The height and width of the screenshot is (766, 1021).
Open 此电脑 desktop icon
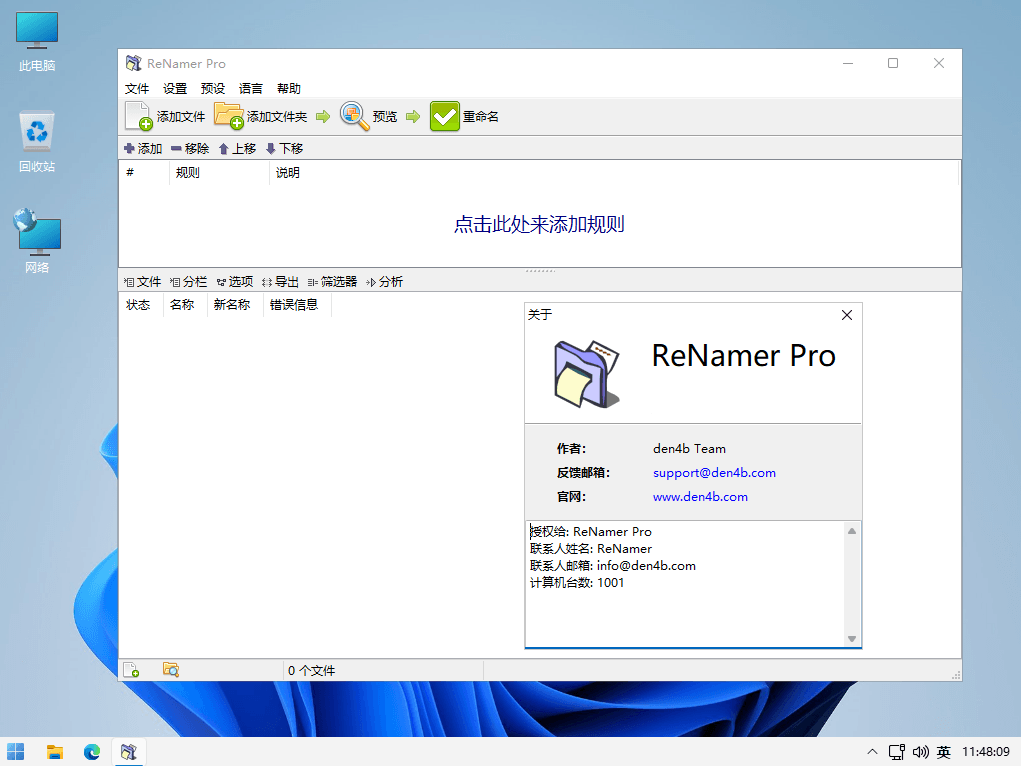(x=37, y=41)
